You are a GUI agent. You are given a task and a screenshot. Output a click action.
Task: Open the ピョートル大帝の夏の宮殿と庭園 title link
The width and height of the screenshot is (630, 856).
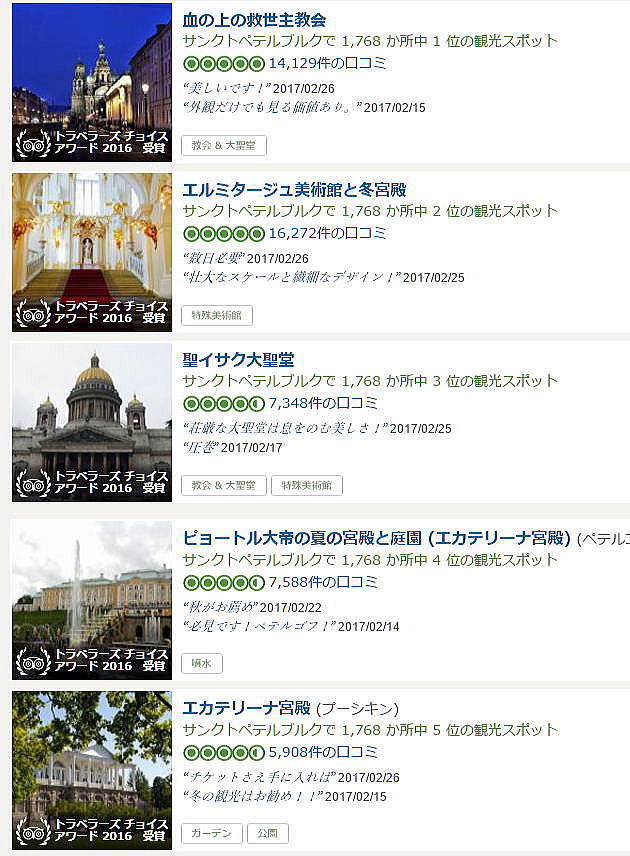(377, 538)
